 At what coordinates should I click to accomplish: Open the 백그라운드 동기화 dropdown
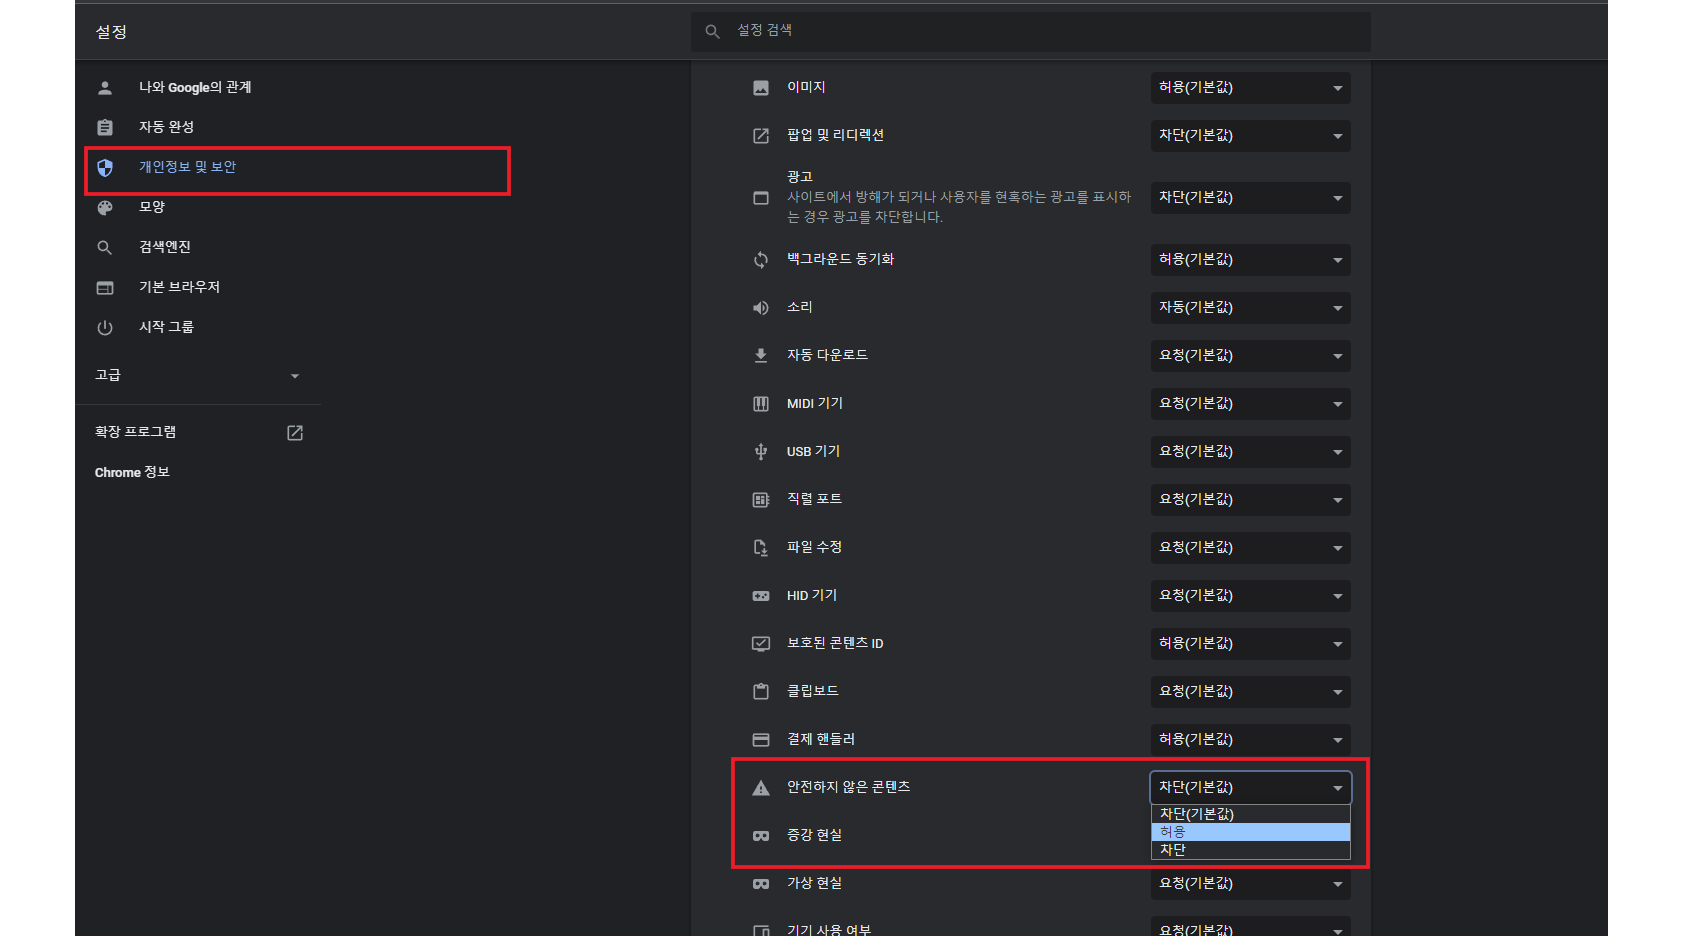point(1250,260)
